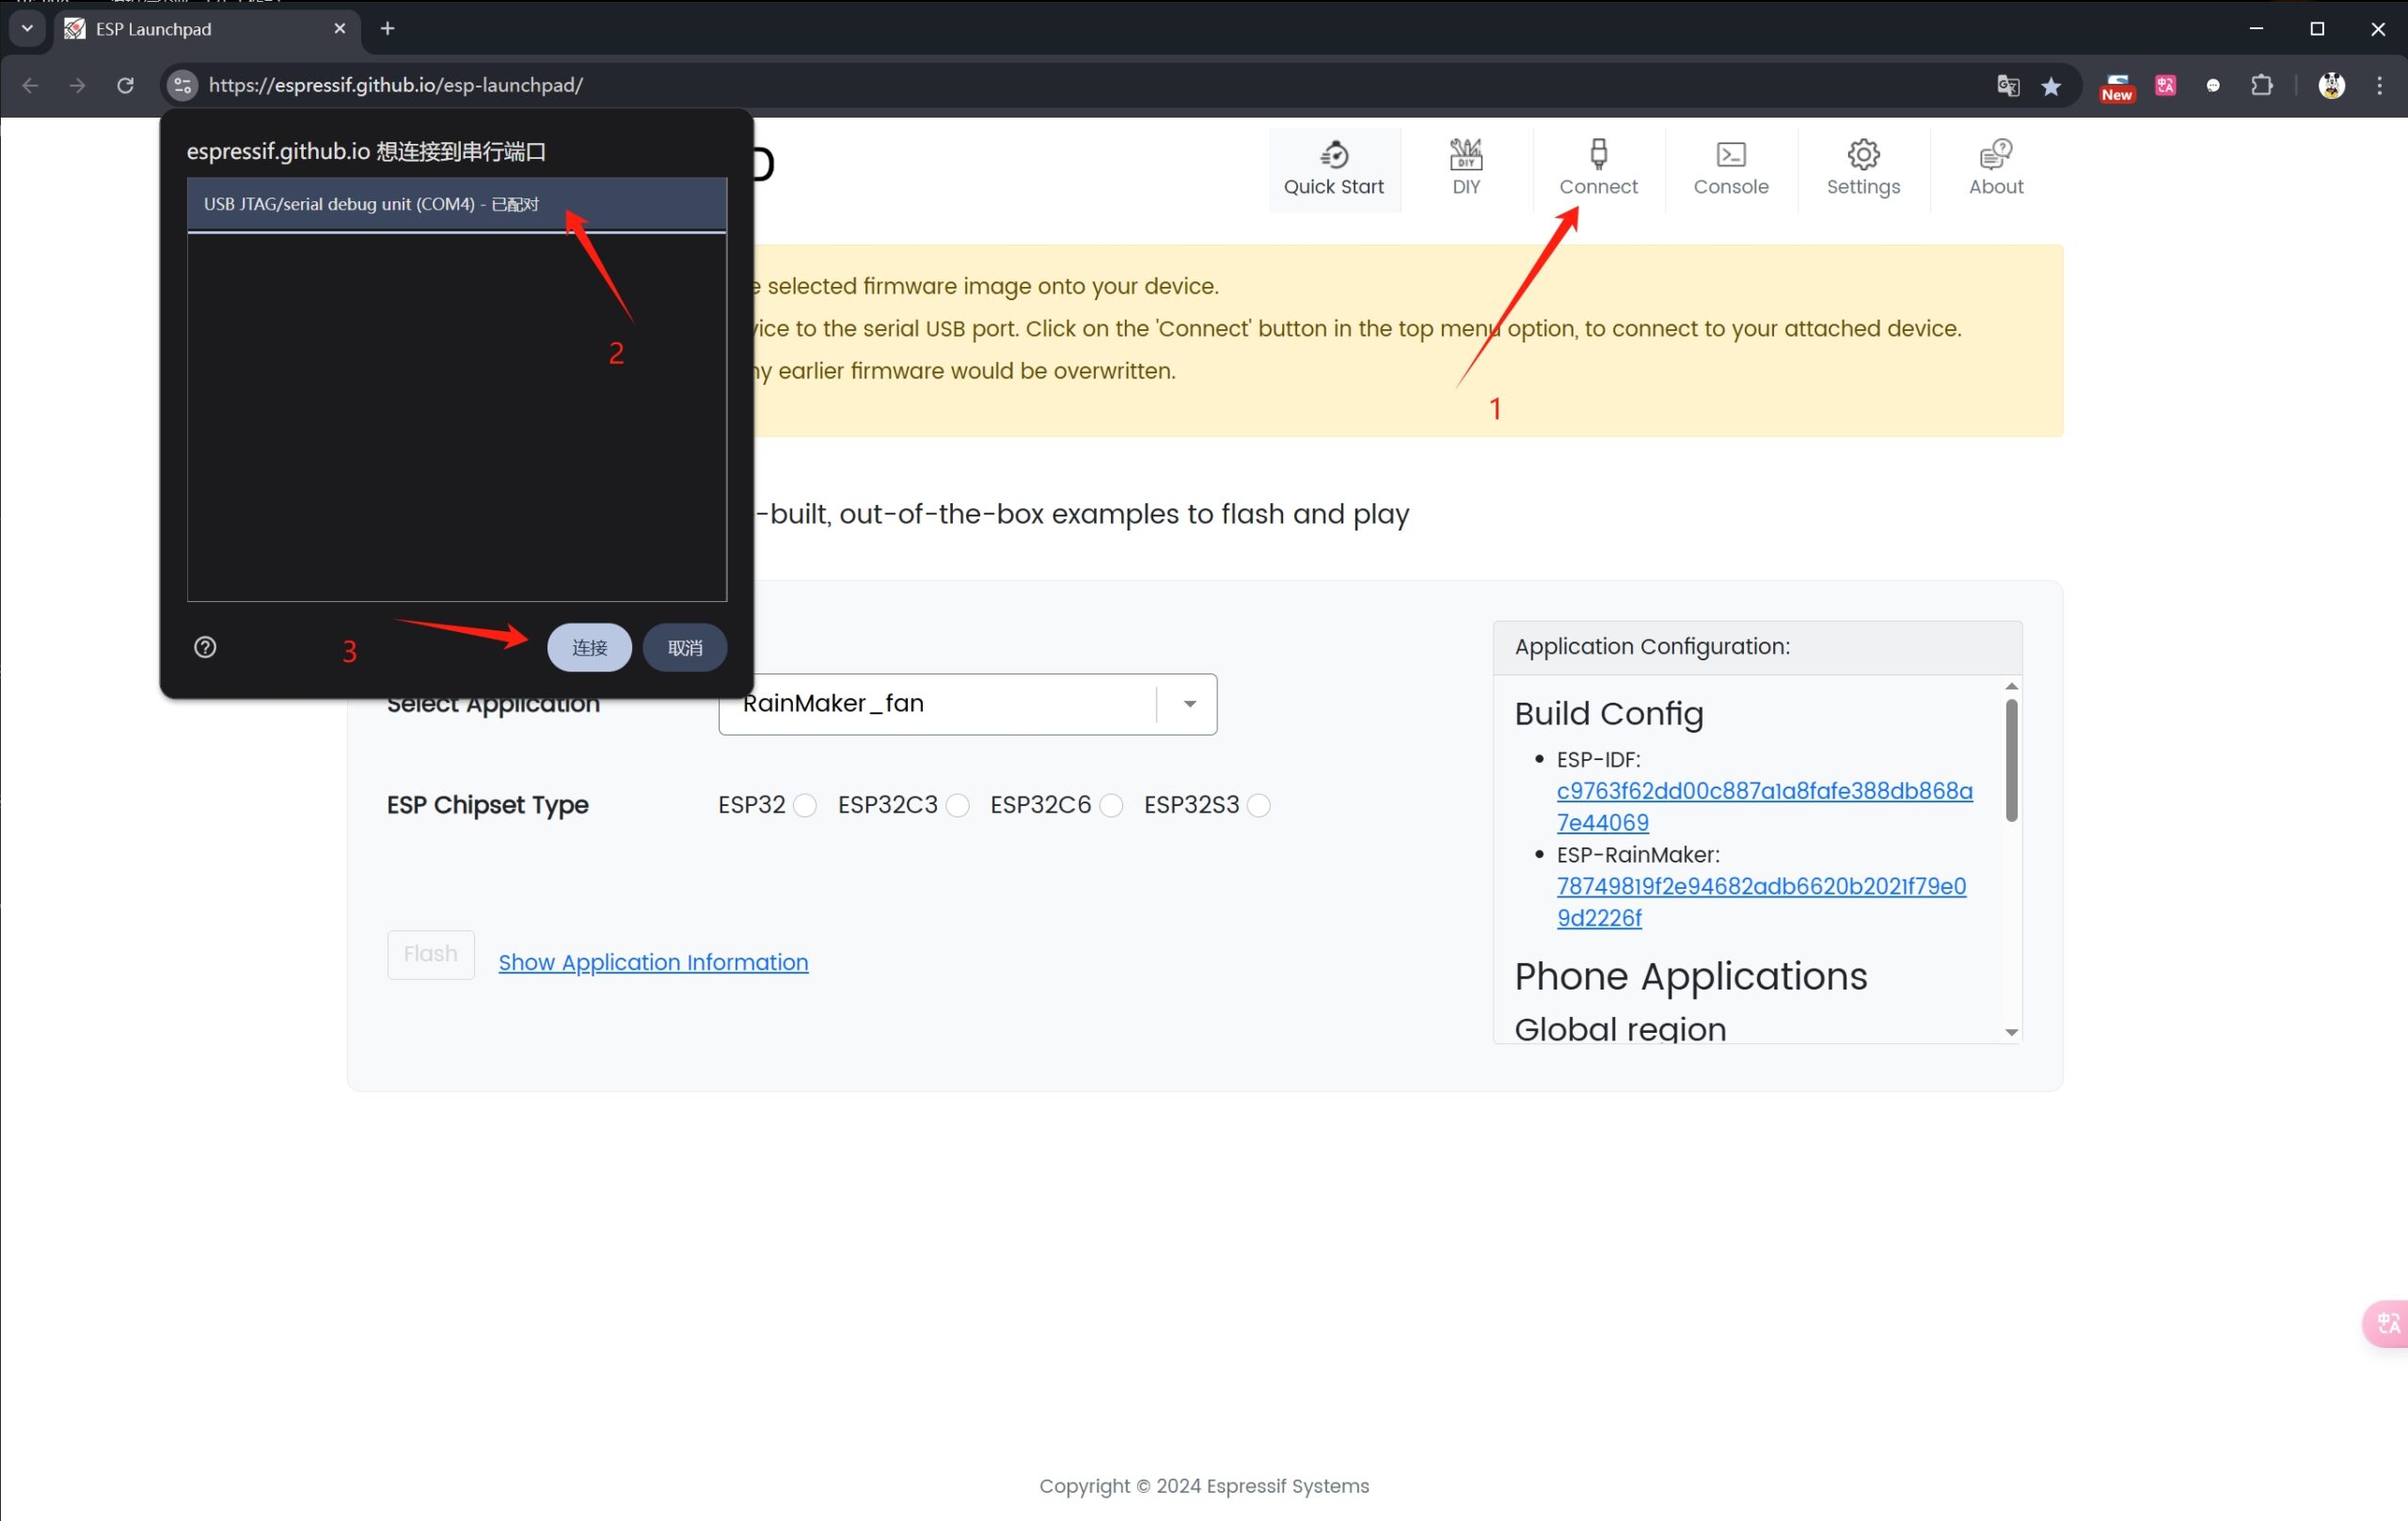Open a new browser tab
This screenshot has height=1521, width=2408.
click(388, 29)
